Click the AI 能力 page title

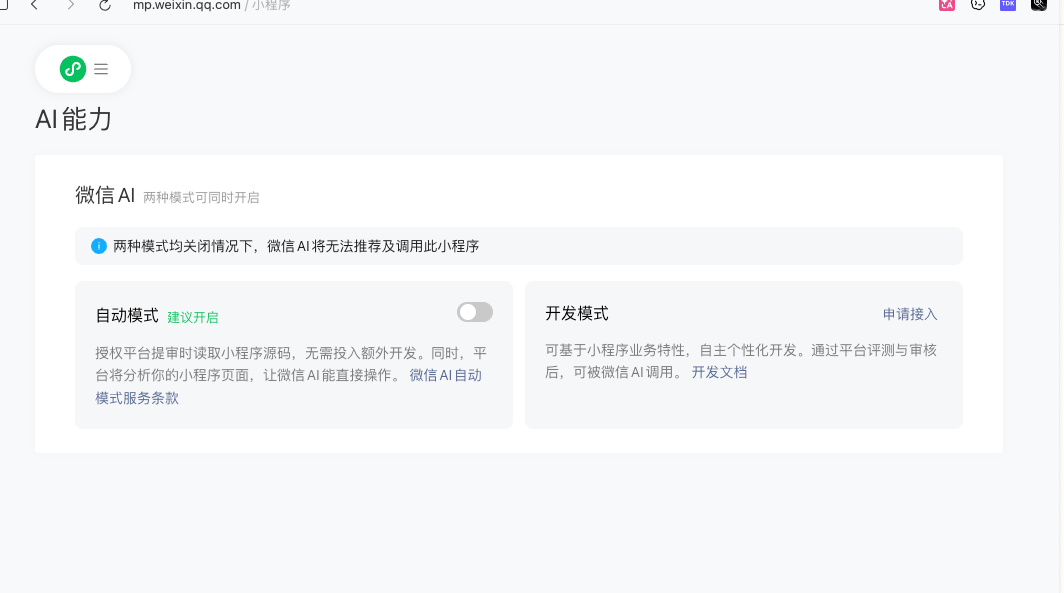coord(73,119)
